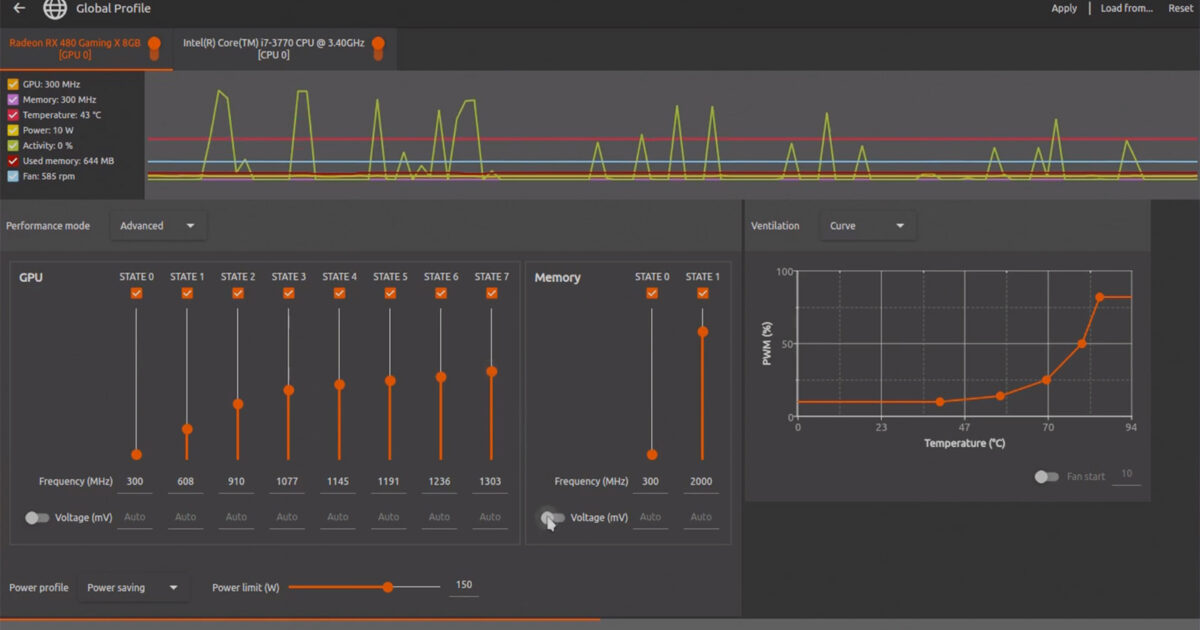Click the back arrow to leave Global Profile

coord(20,9)
